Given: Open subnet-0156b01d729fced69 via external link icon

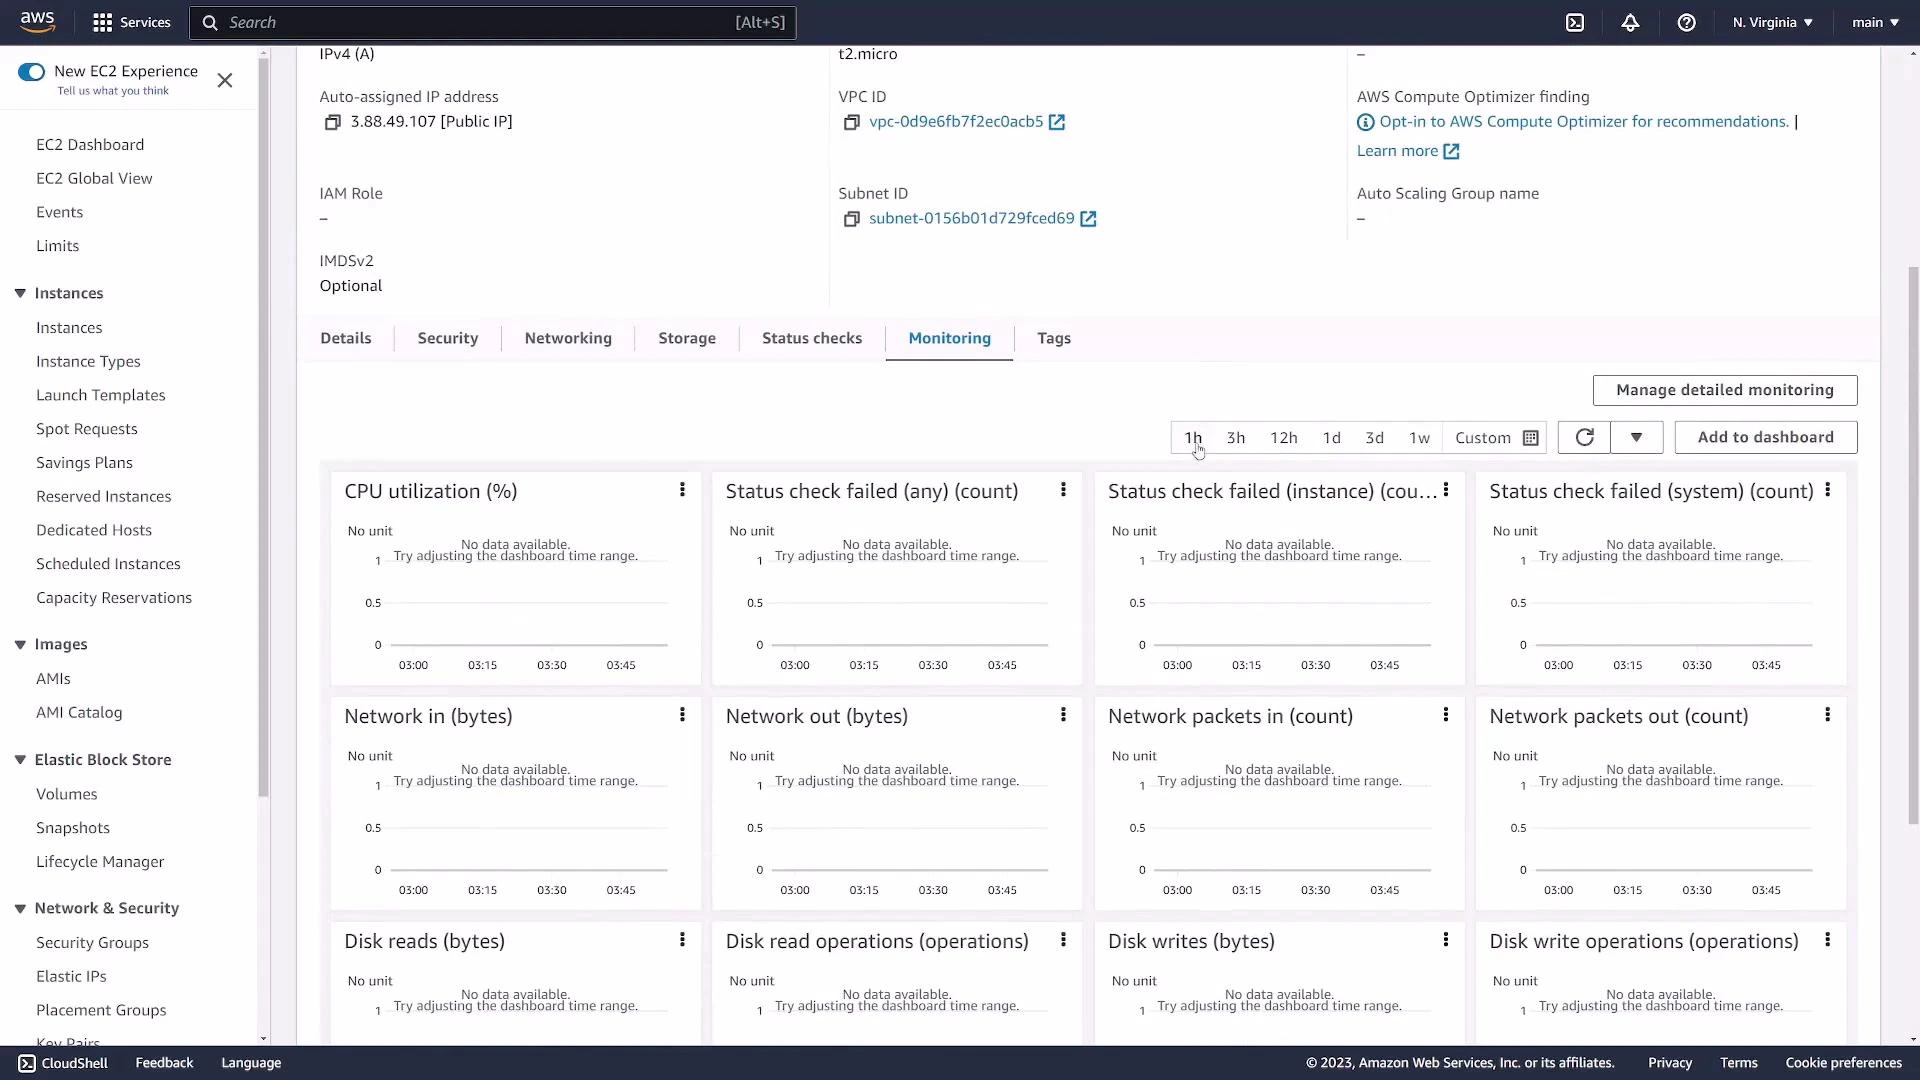Looking at the screenshot, I should coord(1089,218).
